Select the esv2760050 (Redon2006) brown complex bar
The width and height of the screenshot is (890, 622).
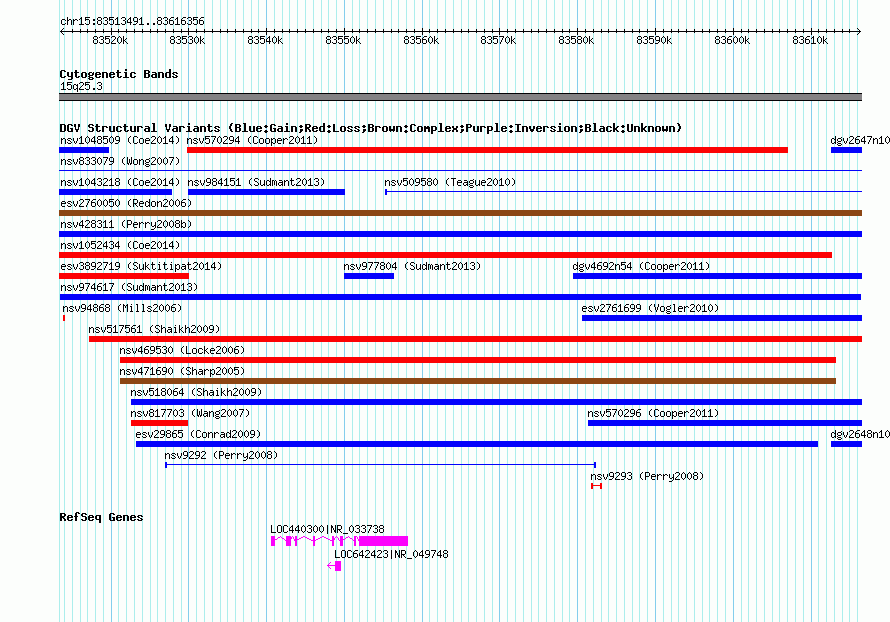coord(460,213)
